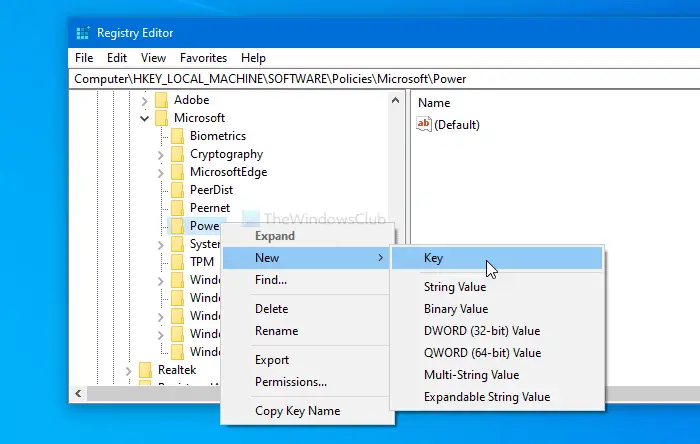This screenshot has height=444, width=700.
Task: Click the Biometrics folder icon
Action: (177, 136)
